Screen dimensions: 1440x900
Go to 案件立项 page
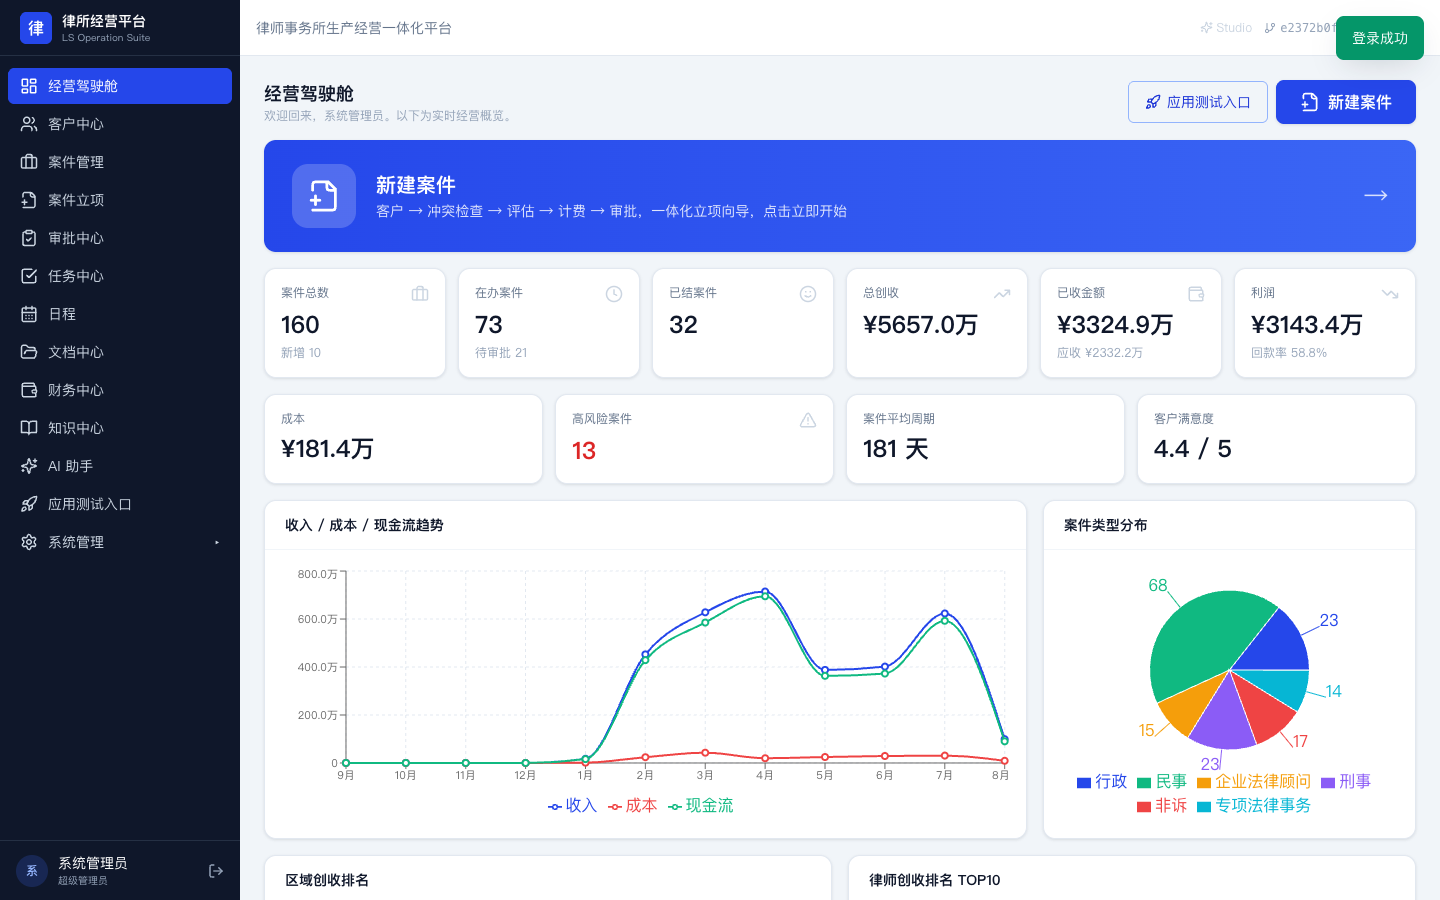point(120,200)
